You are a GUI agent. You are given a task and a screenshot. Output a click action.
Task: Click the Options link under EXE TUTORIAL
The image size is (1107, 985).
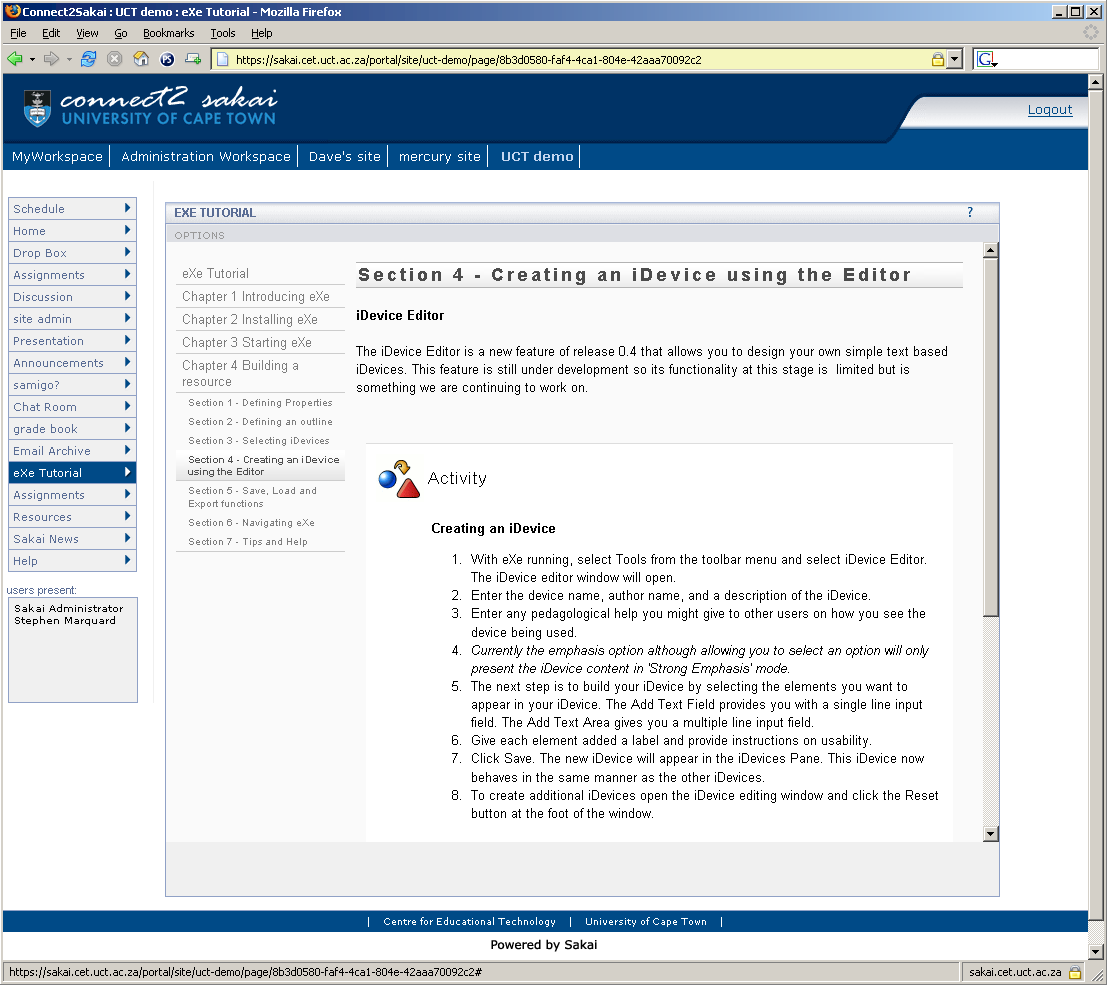click(x=199, y=235)
